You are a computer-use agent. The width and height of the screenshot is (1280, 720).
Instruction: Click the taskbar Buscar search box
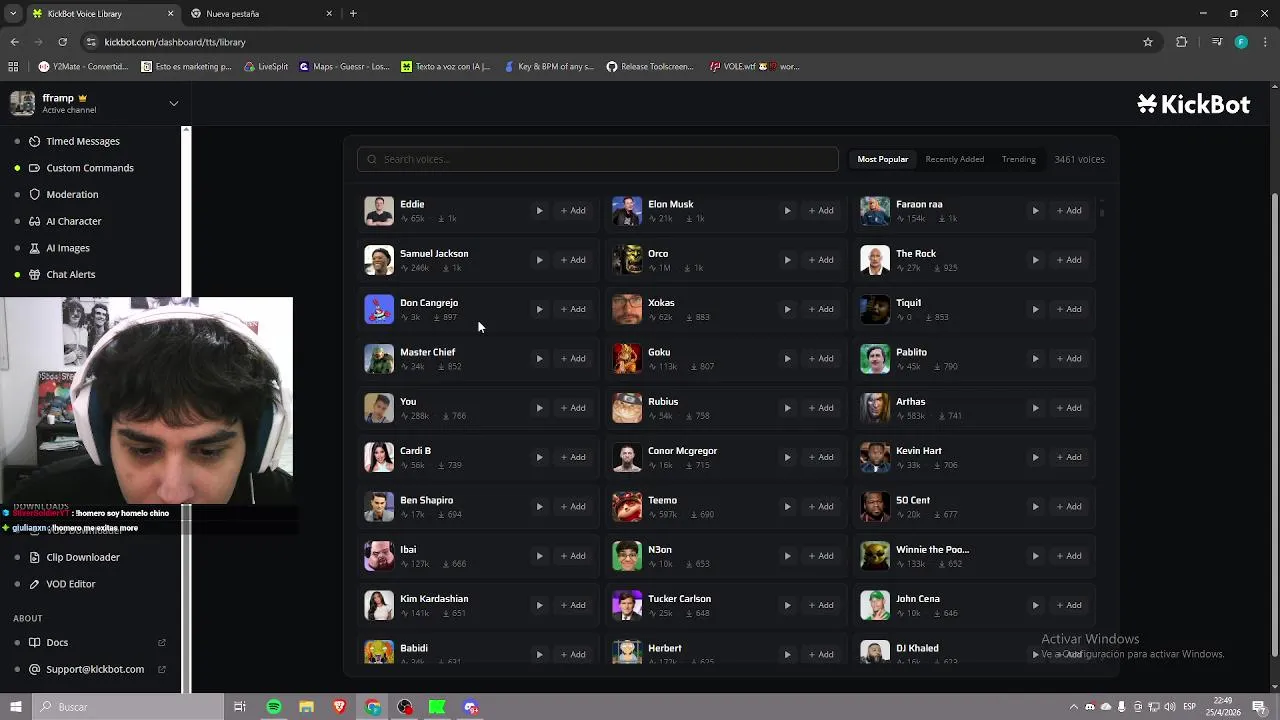coord(128,707)
